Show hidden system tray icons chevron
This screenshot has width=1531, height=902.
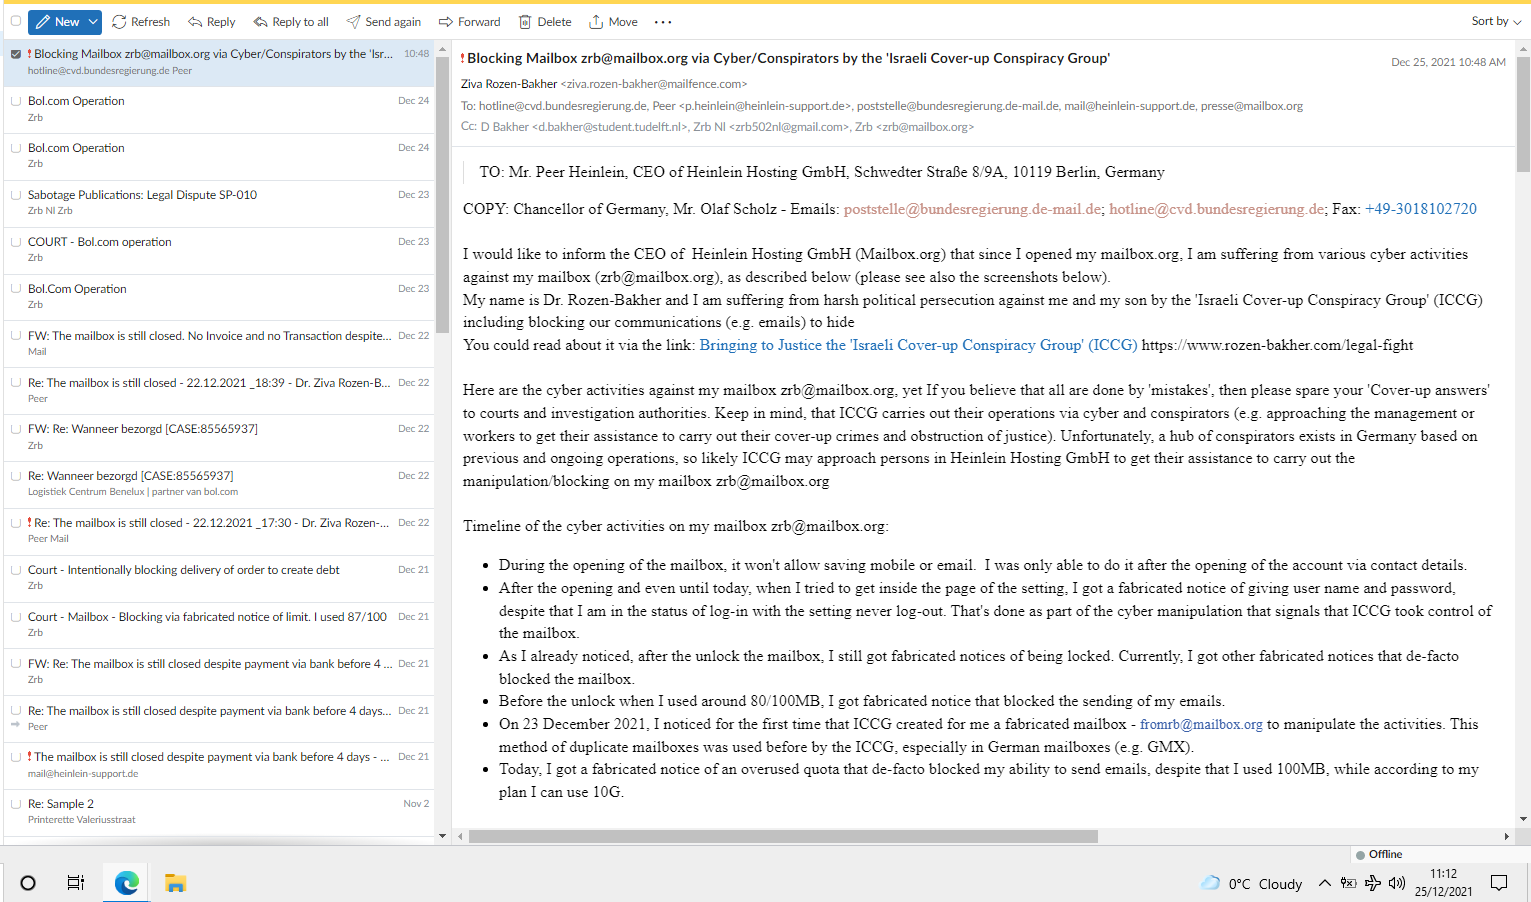point(1324,883)
